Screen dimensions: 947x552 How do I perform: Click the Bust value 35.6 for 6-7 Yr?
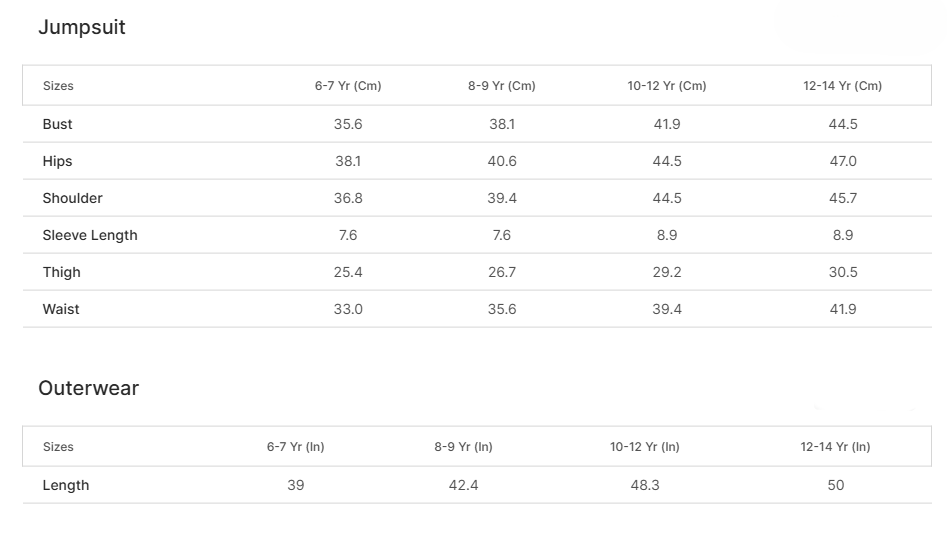(x=348, y=125)
